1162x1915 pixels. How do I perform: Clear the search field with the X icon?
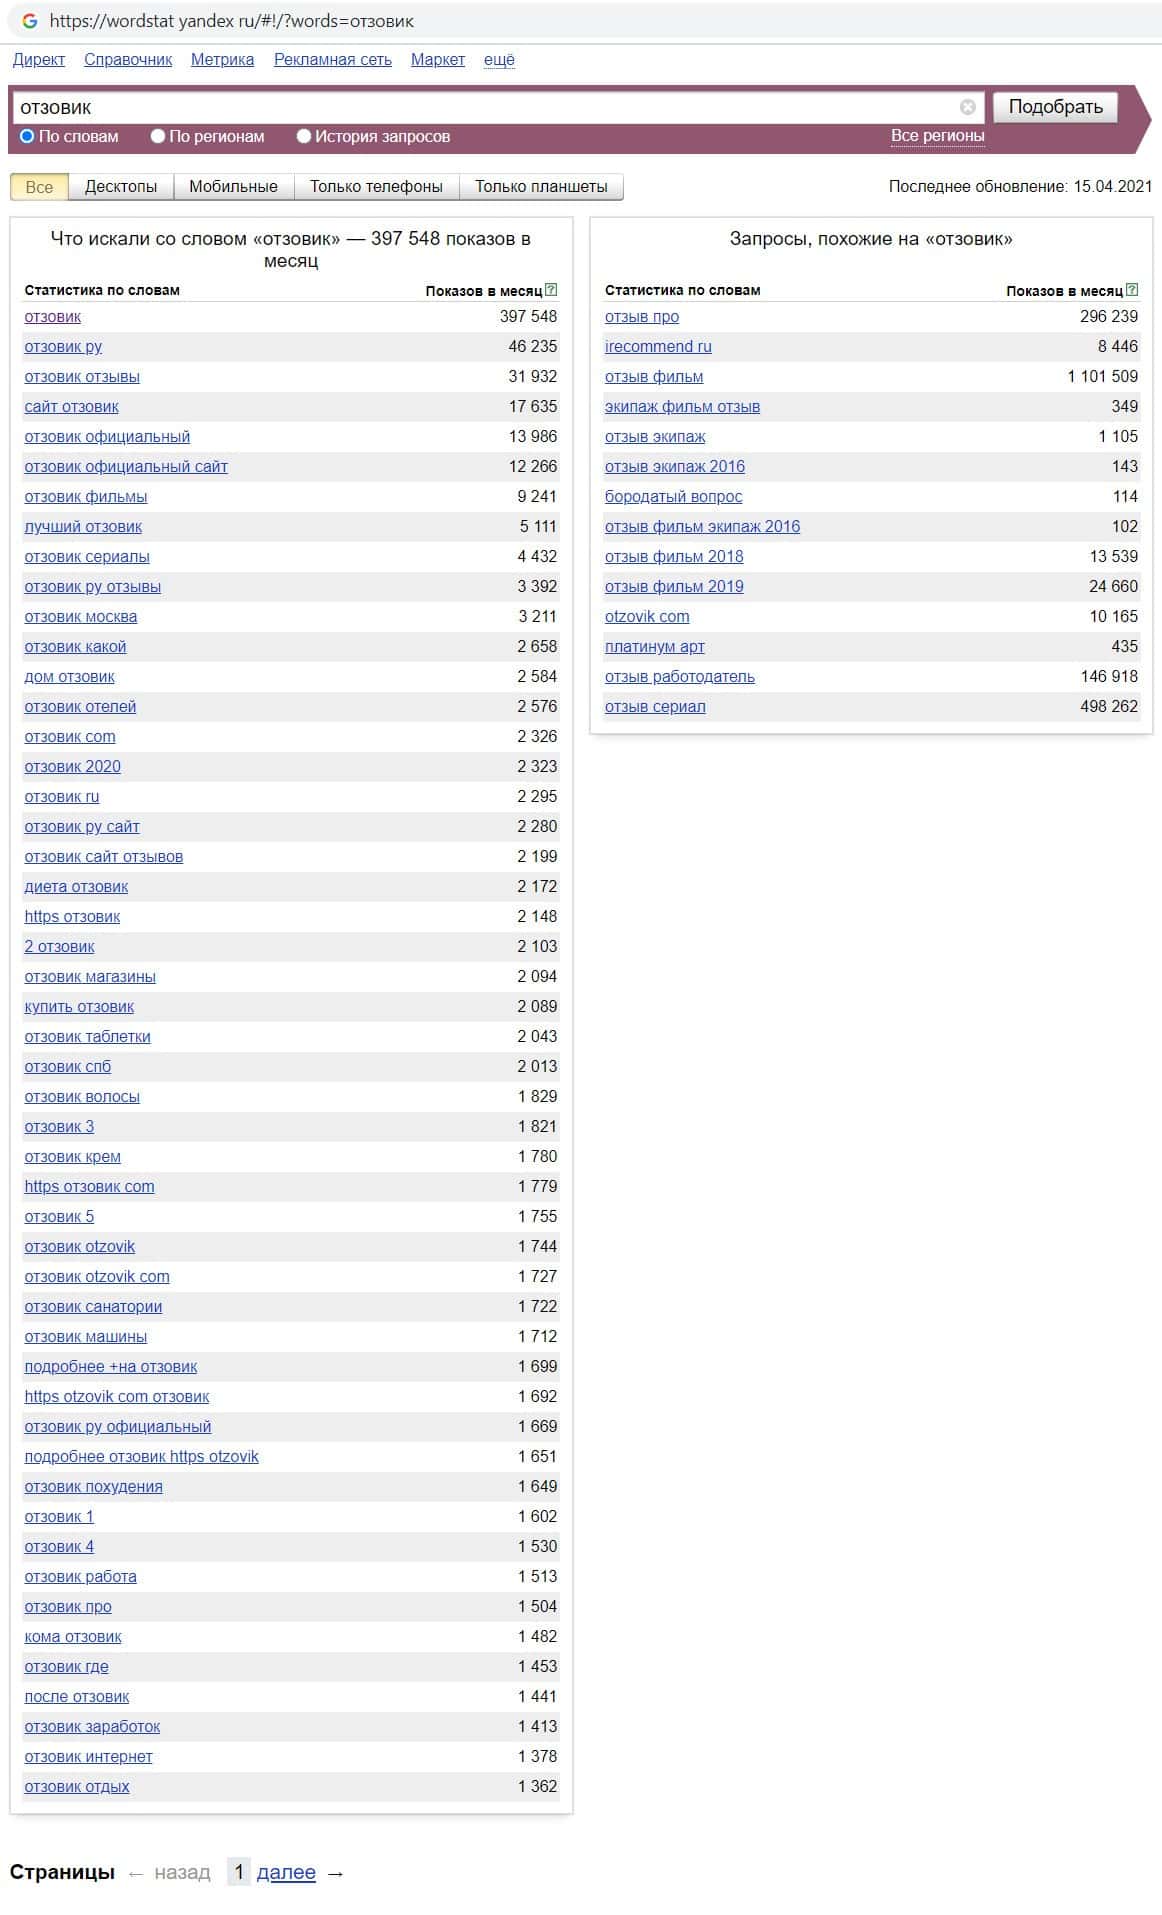coord(967,107)
